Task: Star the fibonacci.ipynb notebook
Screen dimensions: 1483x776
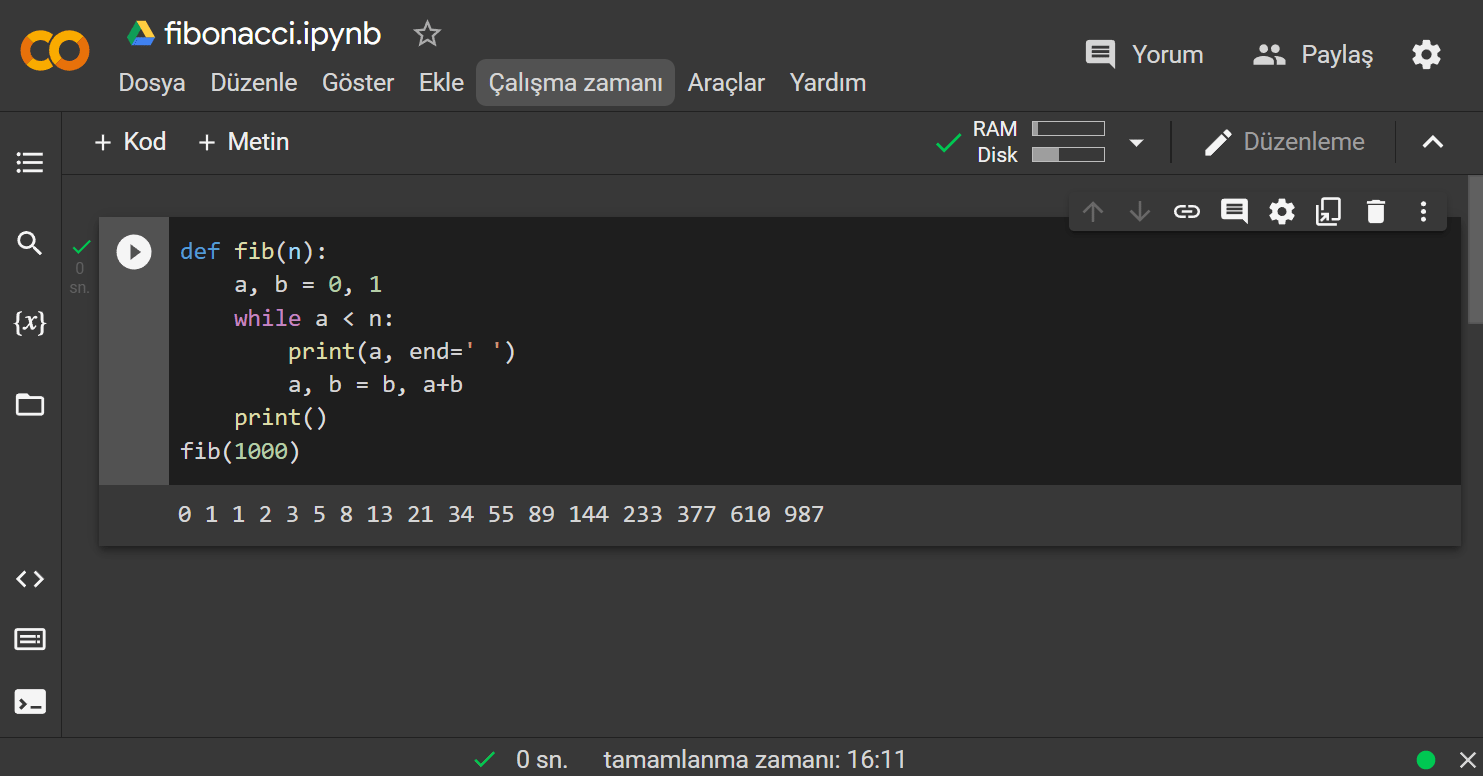Action: pos(427,35)
